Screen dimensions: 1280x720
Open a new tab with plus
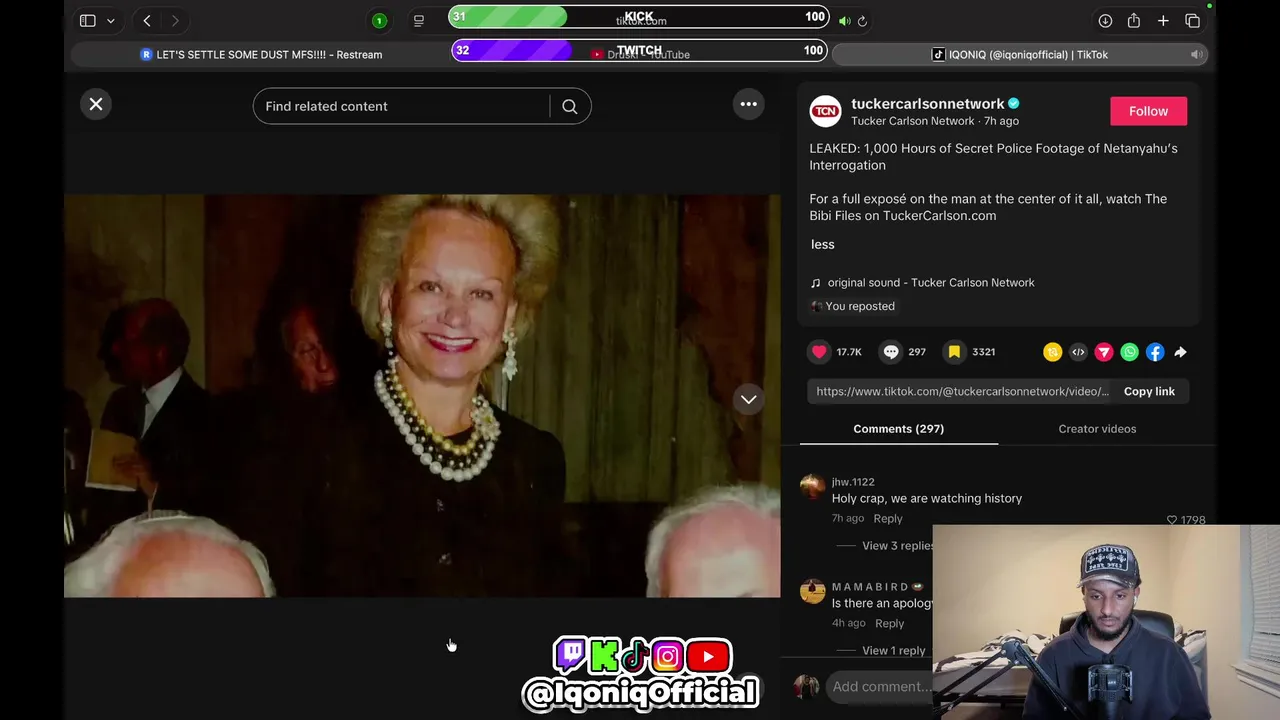pyautogui.click(x=1163, y=21)
